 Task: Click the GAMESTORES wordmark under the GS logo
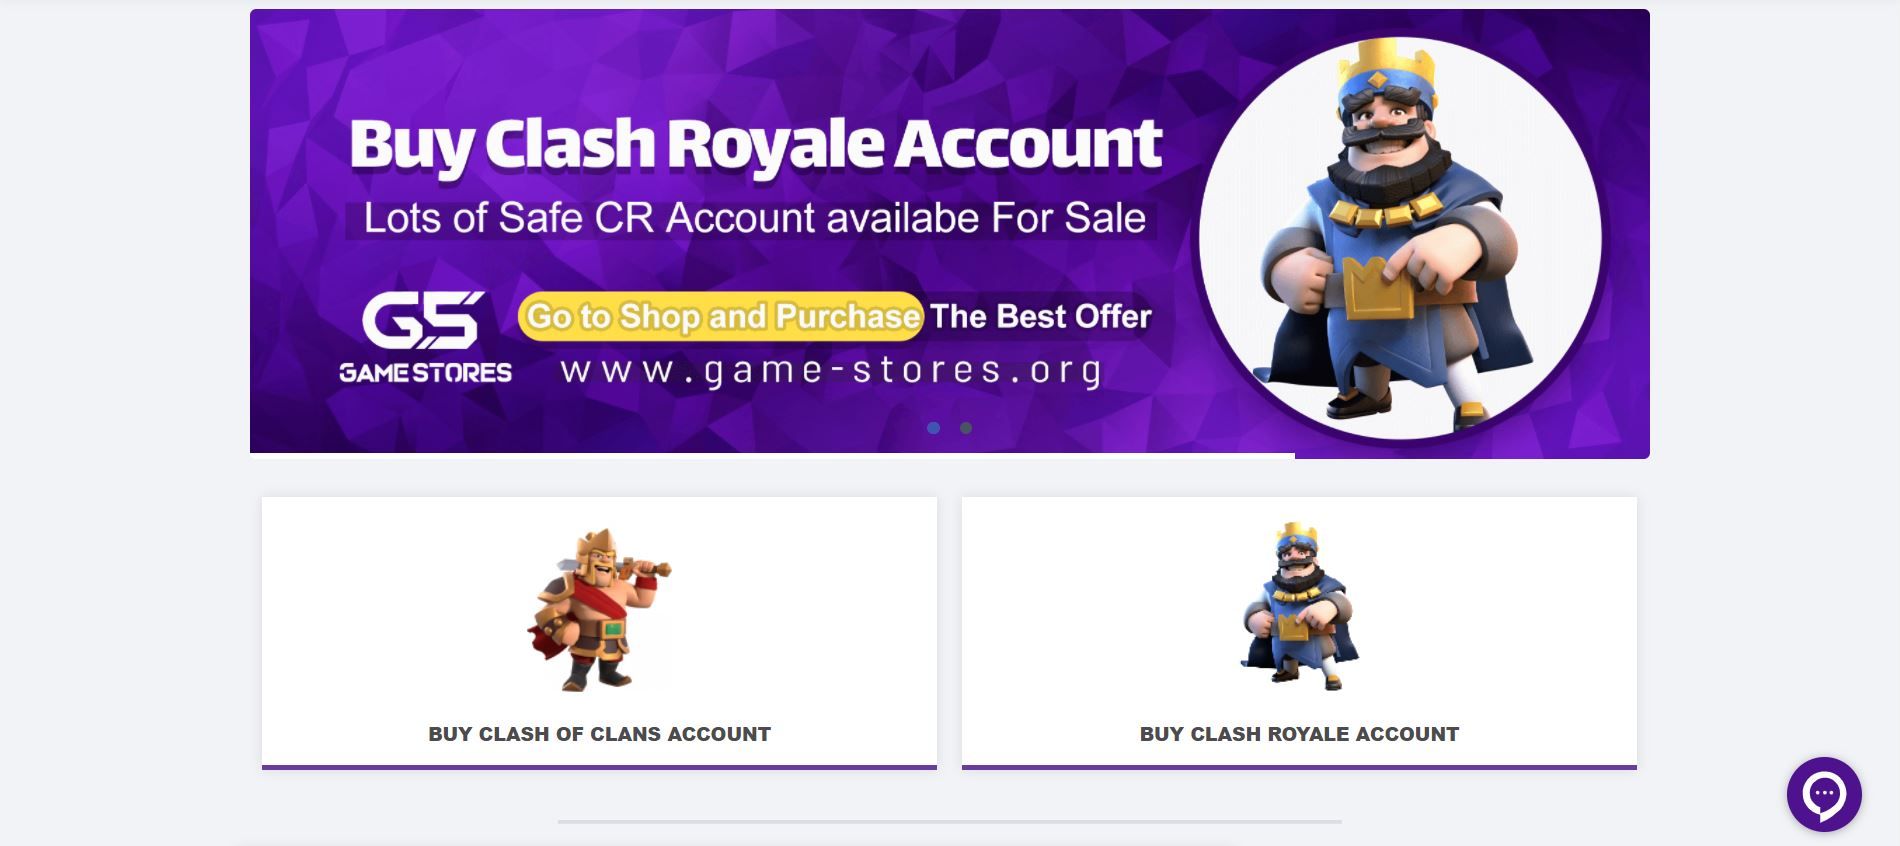(x=425, y=373)
